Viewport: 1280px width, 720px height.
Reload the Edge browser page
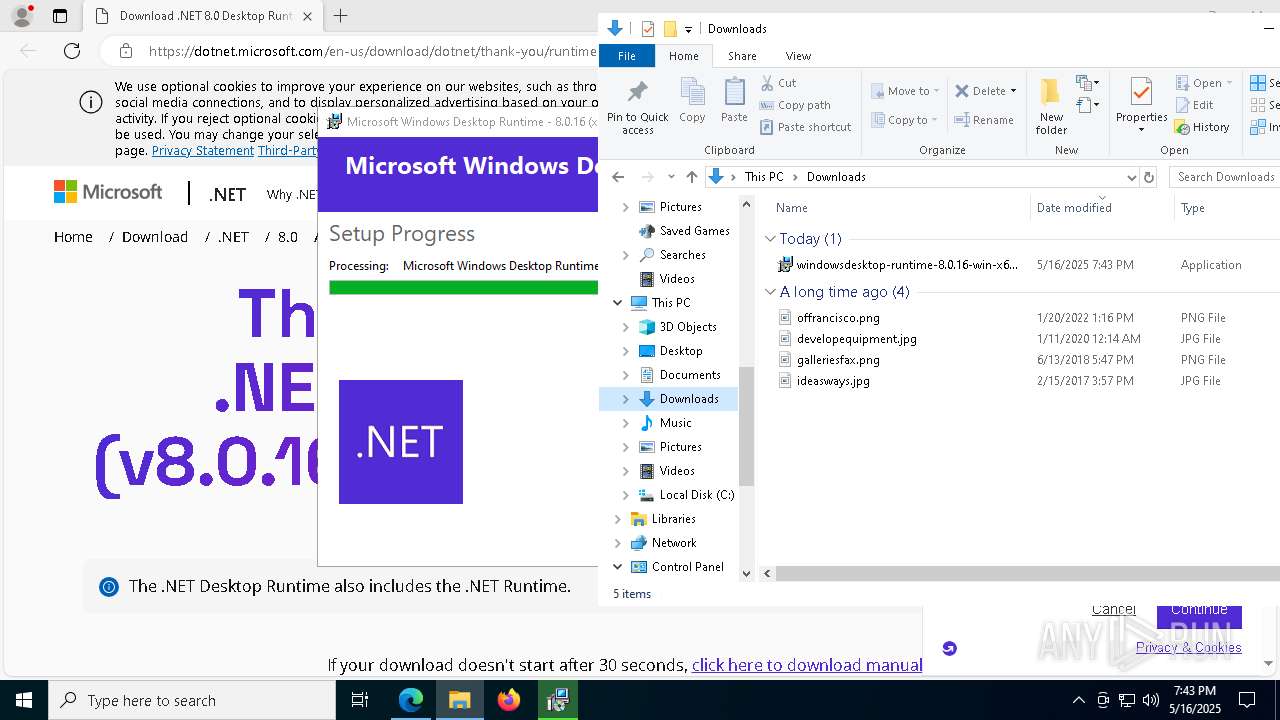pos(72,51)
